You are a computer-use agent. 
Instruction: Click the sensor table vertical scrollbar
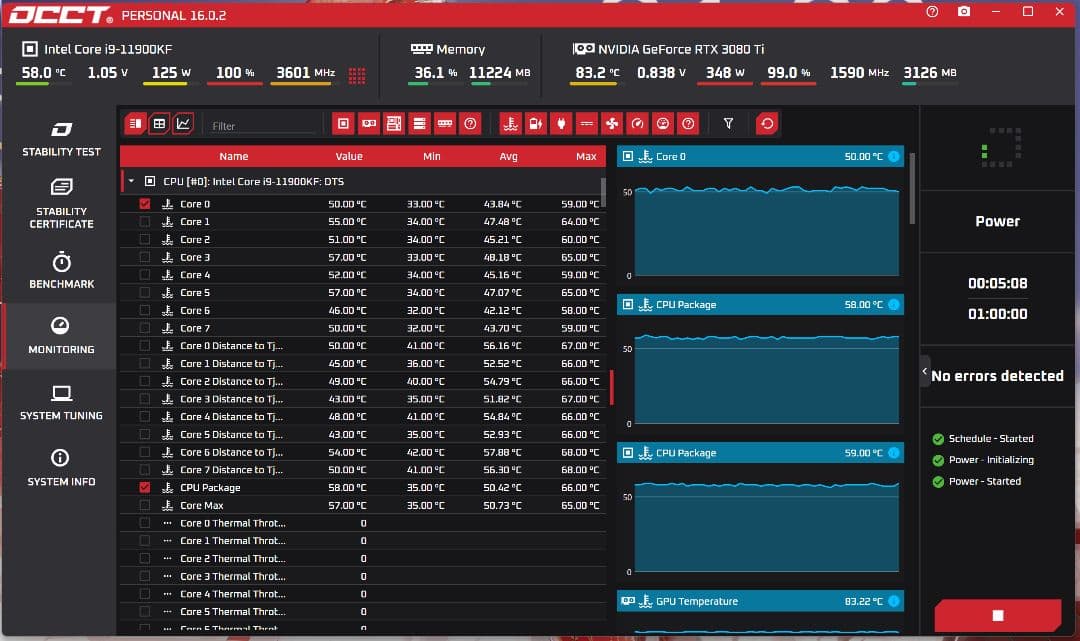point(604,192)
